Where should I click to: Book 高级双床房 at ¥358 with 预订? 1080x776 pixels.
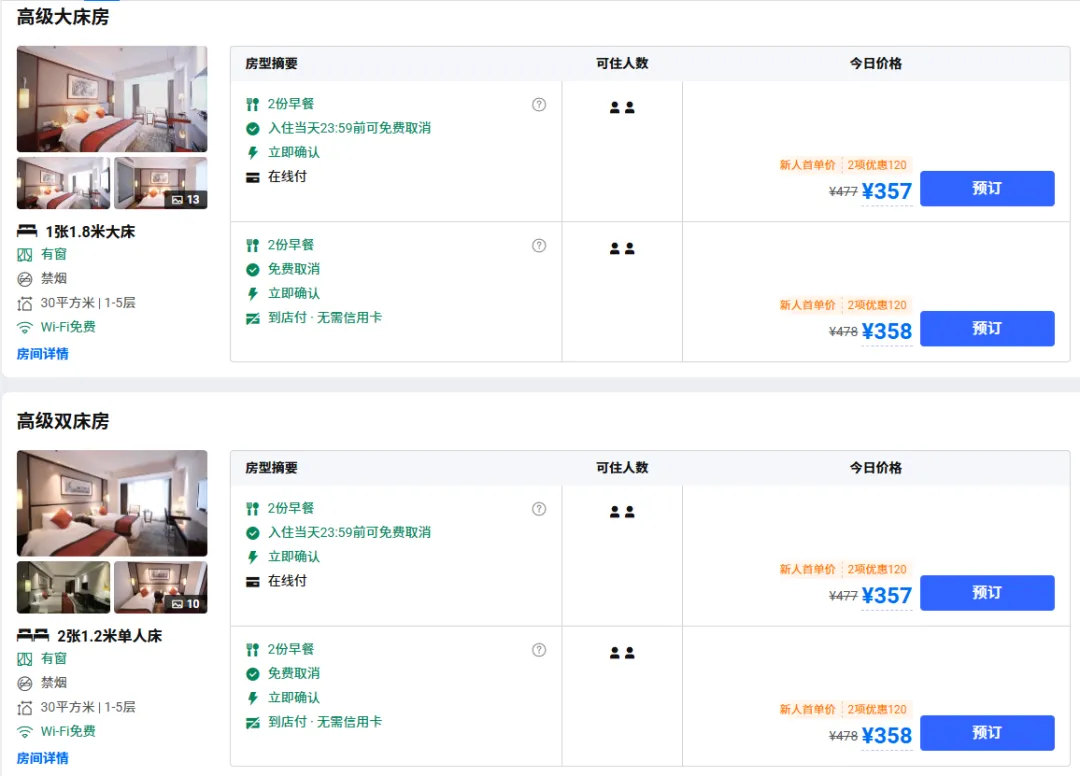click(x=986, y=732)
